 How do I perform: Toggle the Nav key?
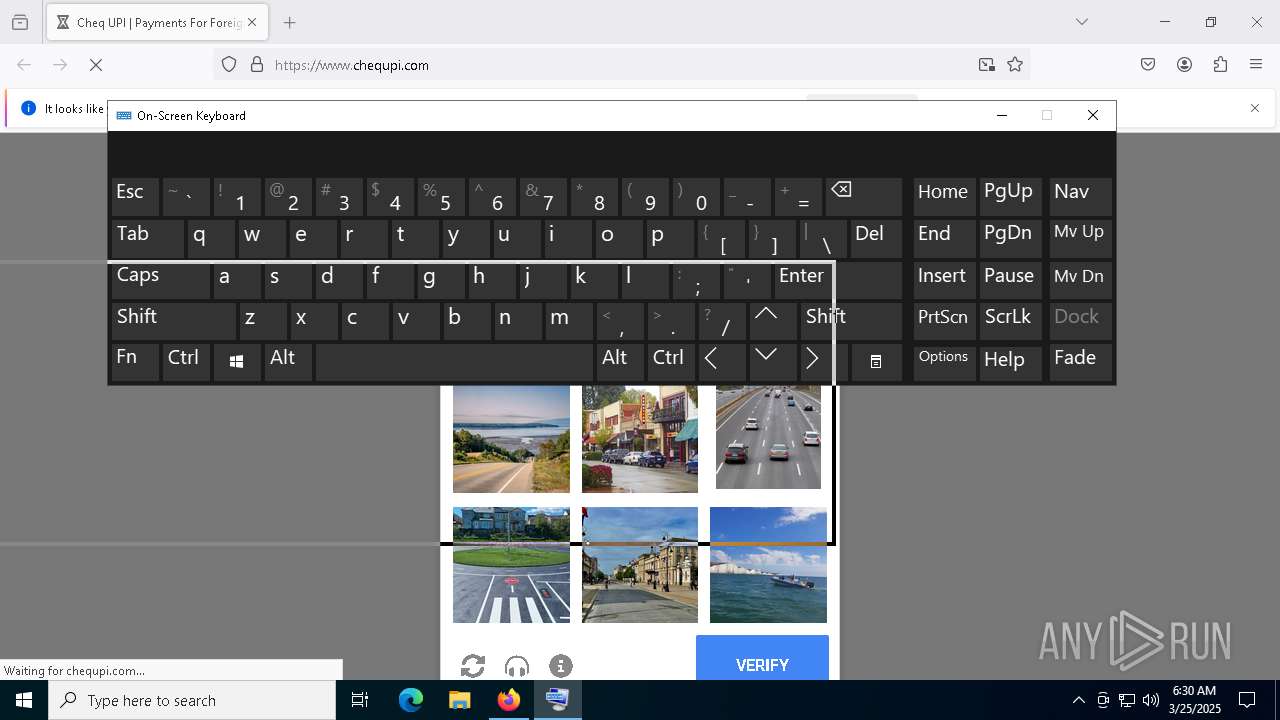pos(1080,197)
